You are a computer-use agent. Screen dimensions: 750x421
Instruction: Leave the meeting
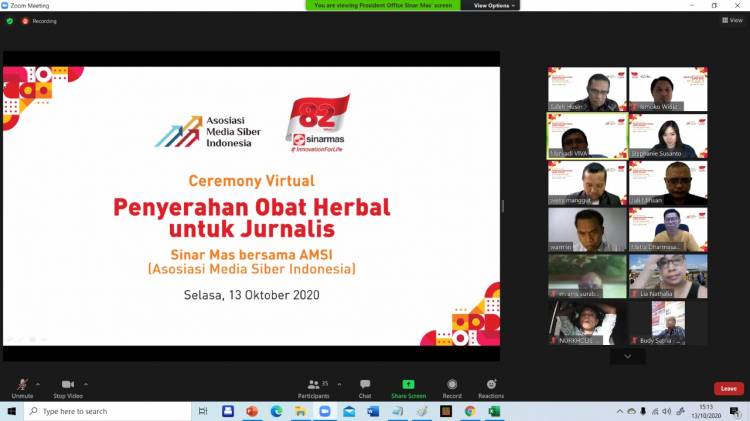728,388
